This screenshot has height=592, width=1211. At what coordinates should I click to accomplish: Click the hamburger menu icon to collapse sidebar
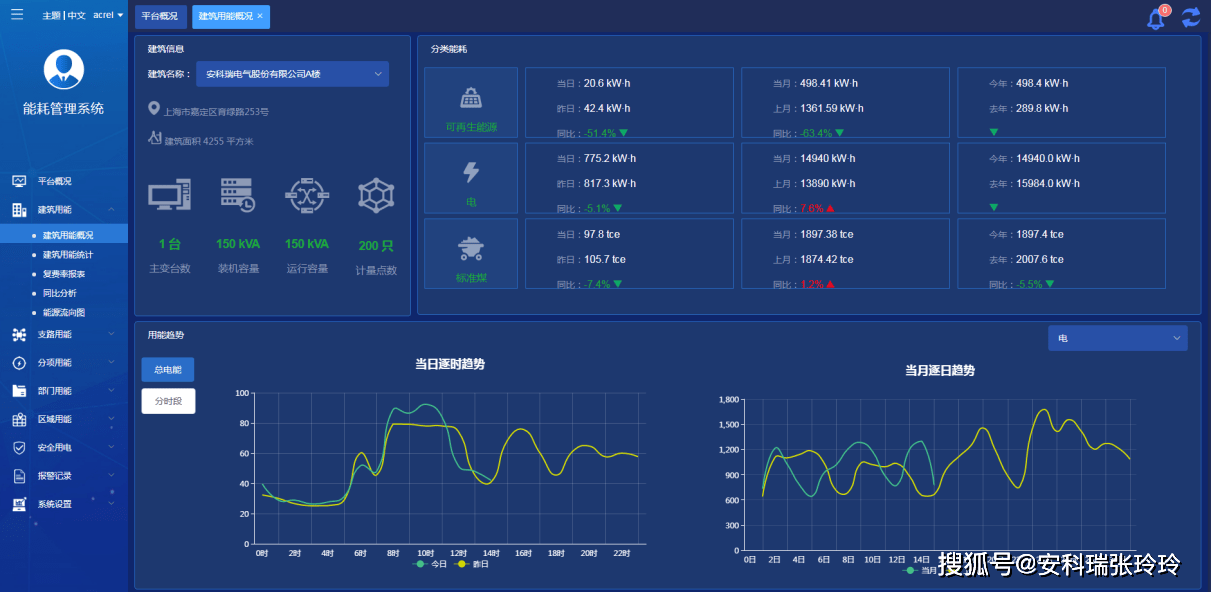point(17,14)
